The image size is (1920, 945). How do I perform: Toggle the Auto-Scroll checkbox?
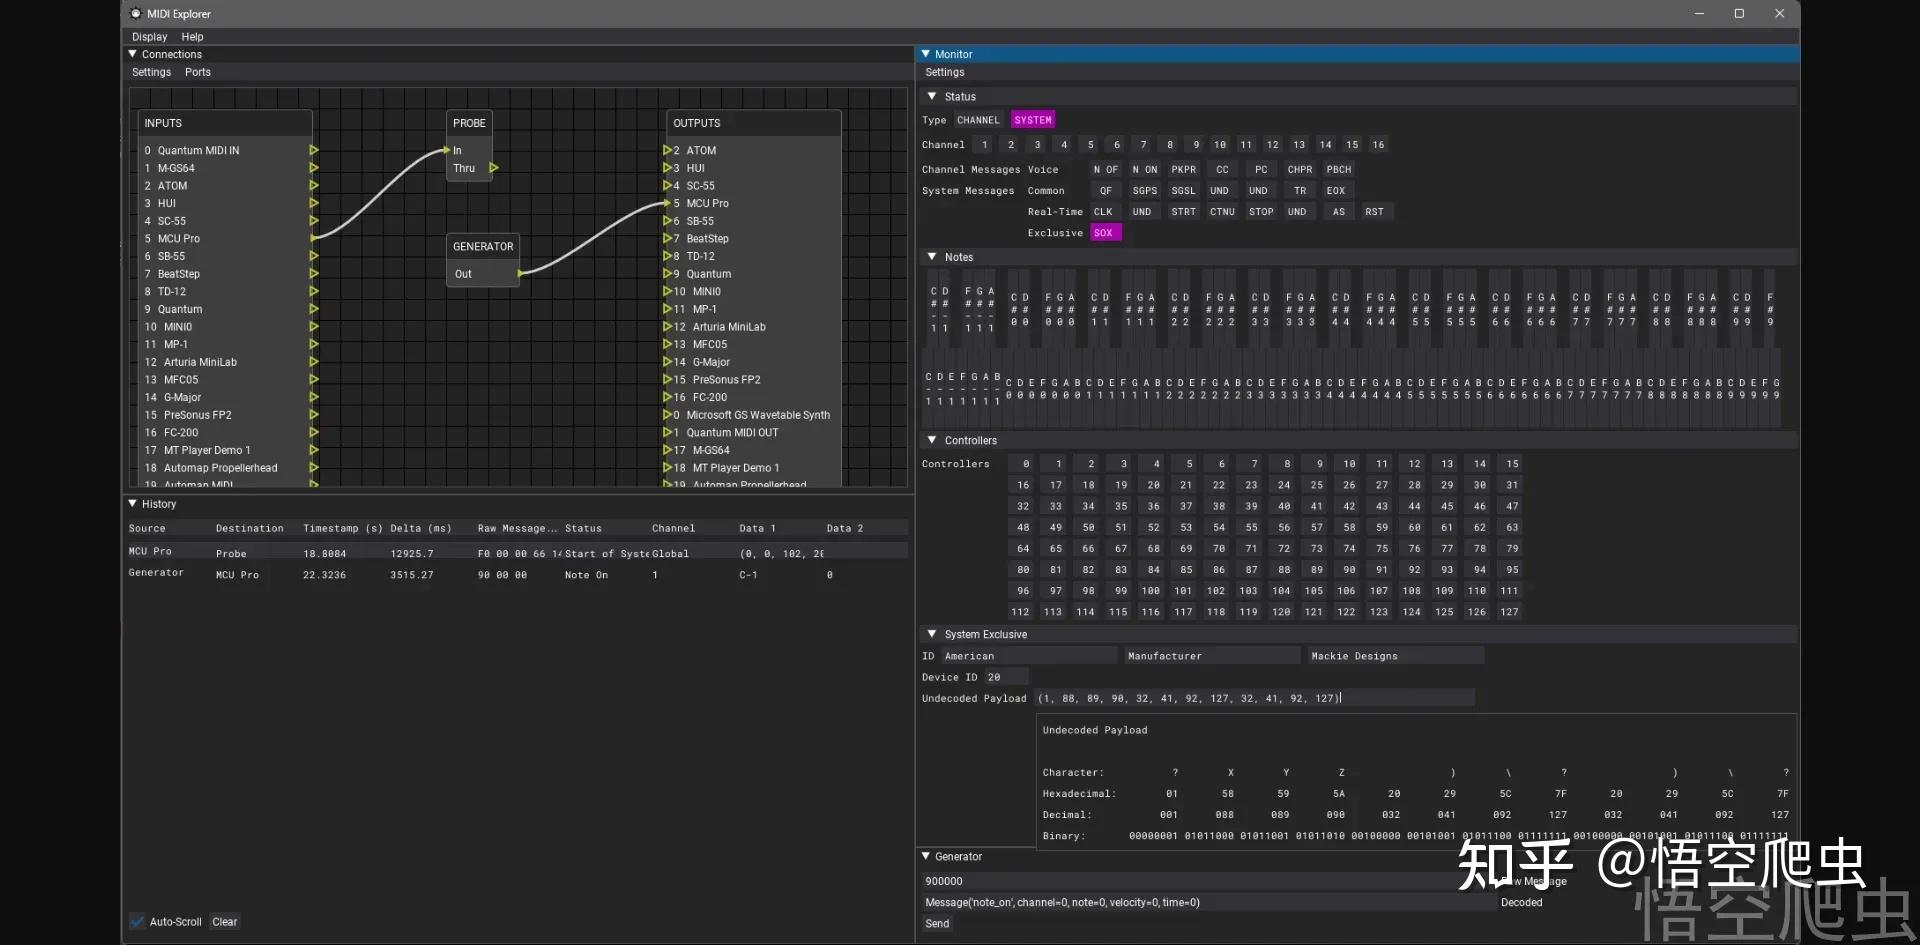[137, 921]
